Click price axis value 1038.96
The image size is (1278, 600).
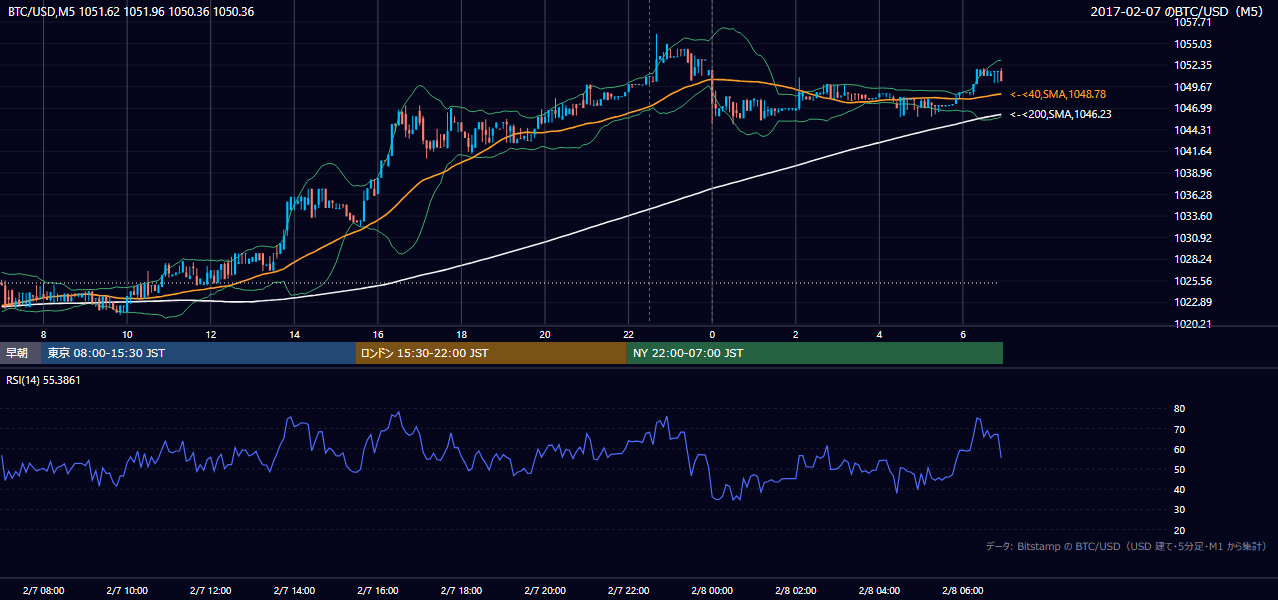tap(1194, 173)
